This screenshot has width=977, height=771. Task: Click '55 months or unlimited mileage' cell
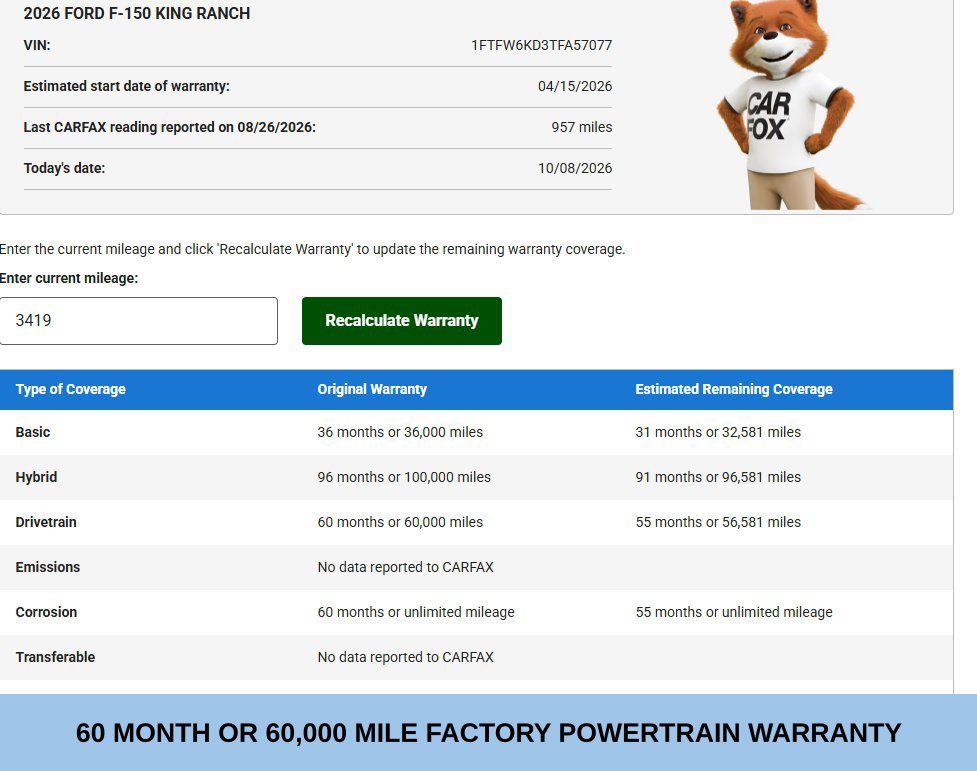pyautogui.click(x=733, y=612)
